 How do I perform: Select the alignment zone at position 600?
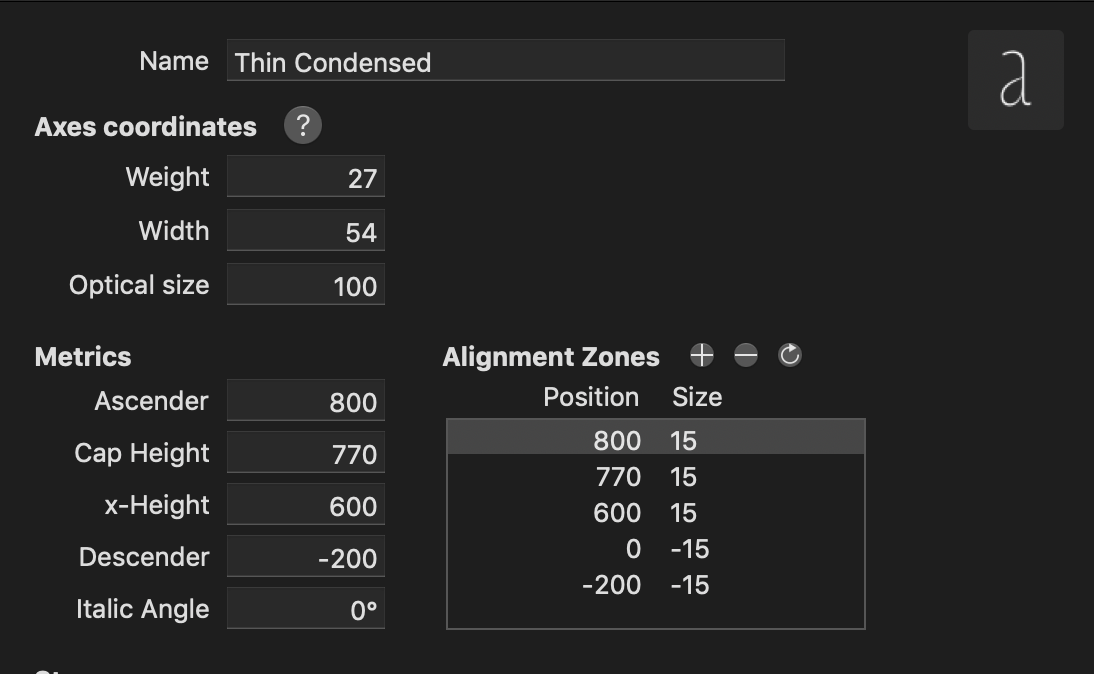[x=655, y=512]
